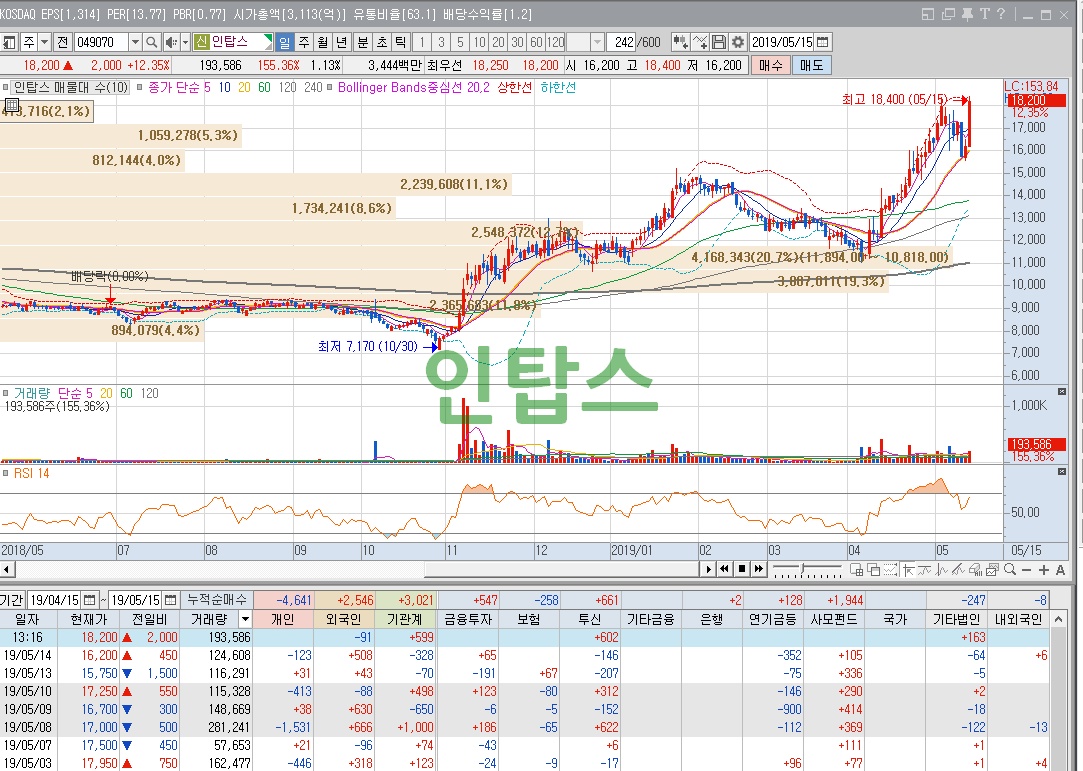The width and height of the screenshot is (1083, 771).
Task: Click the play button below chart
Action: (707, 569)
